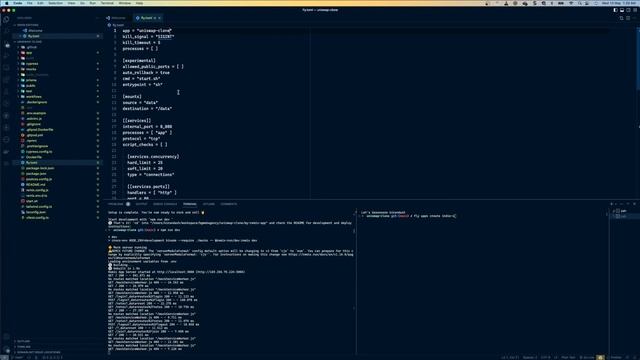Open the Apple menu
Image resolution: width=640 pixels, height=360 pixels.
tap(7, 3)
